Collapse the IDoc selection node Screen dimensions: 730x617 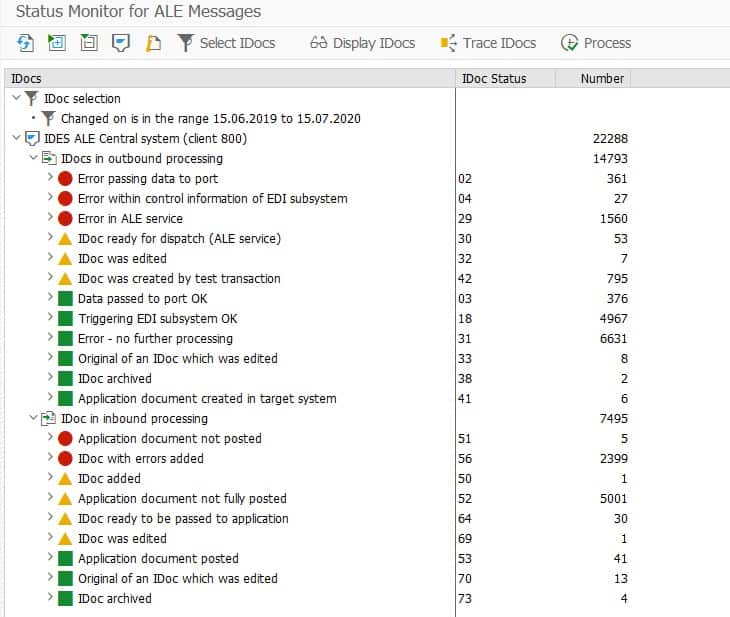click(17, 98)
